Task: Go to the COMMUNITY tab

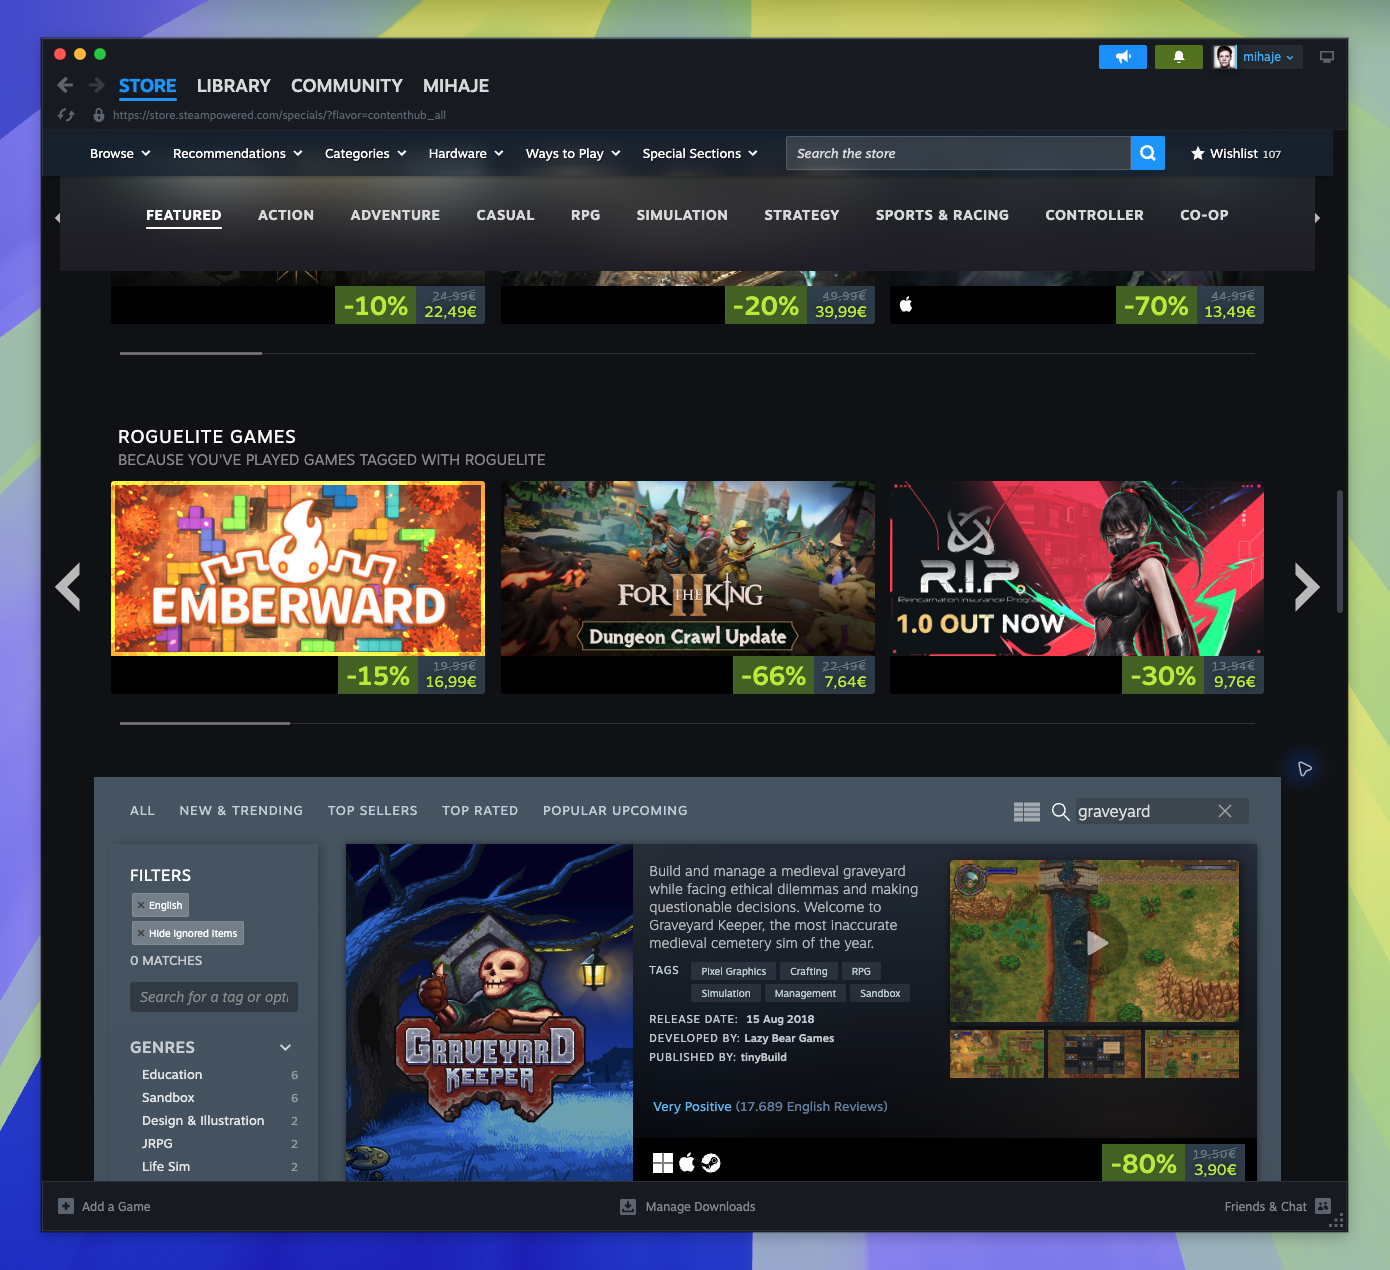Action: pyautogui.click(x=347, y=86)
